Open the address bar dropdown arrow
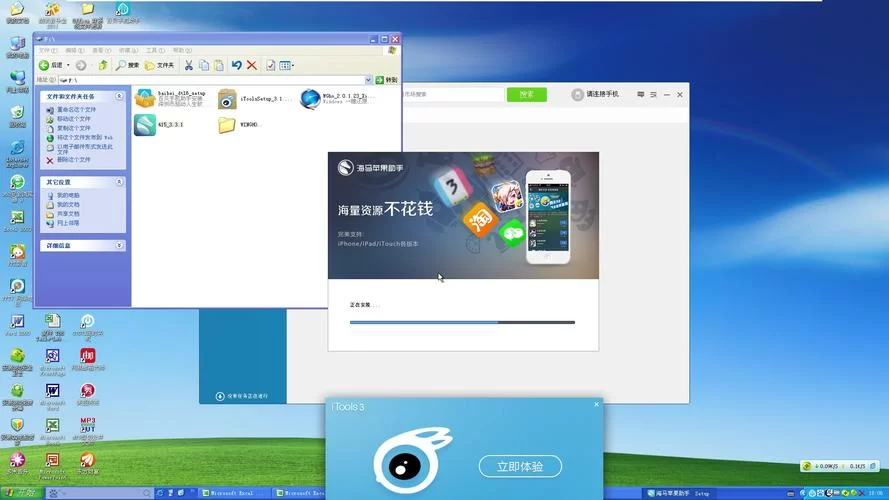Image resolution: width=889 pixels, height=500 pixels. (x=368, y=79)
